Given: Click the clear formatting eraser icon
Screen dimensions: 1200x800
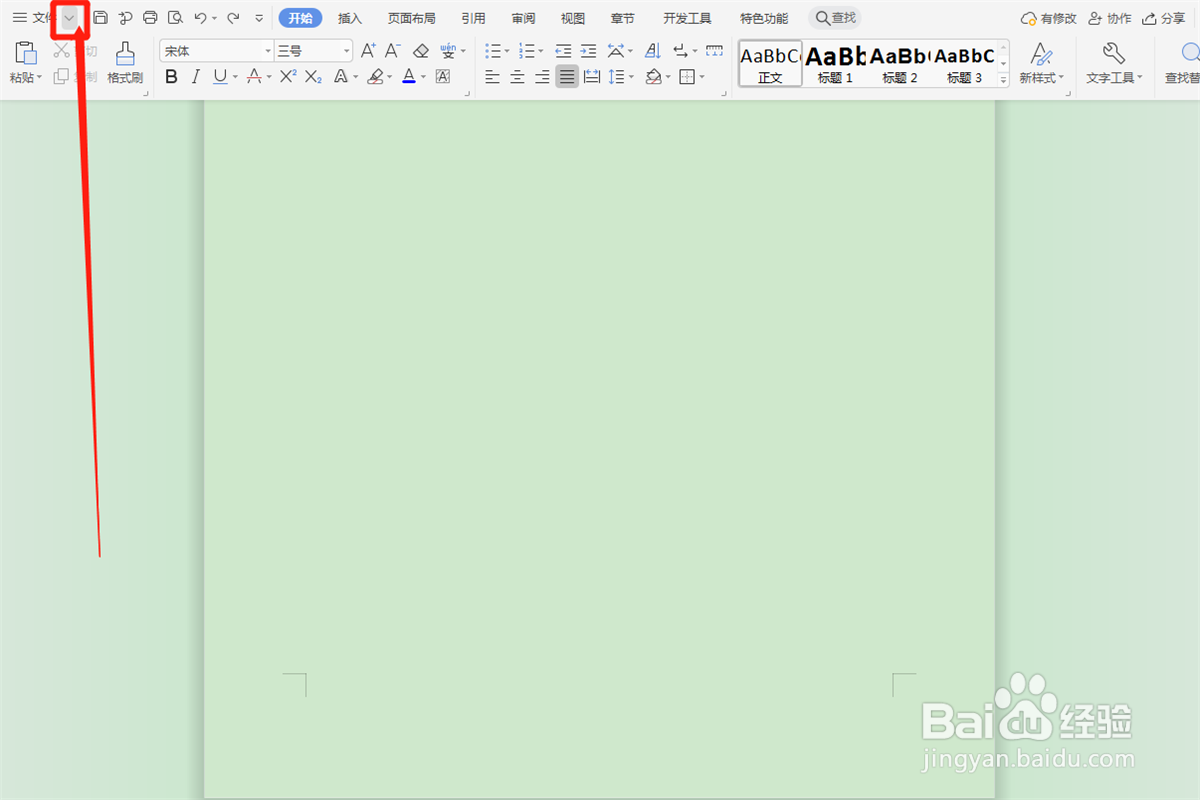Looking at the screenshot, I should pos(421,51).
